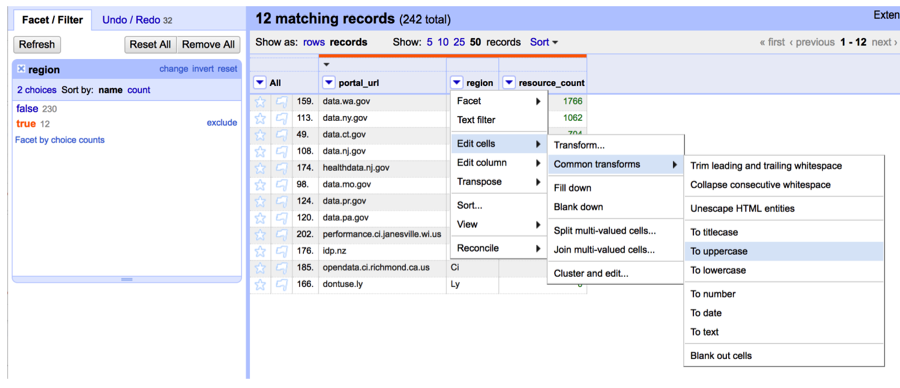
Task: Show 25 records per page
Action: coord(459,42)
